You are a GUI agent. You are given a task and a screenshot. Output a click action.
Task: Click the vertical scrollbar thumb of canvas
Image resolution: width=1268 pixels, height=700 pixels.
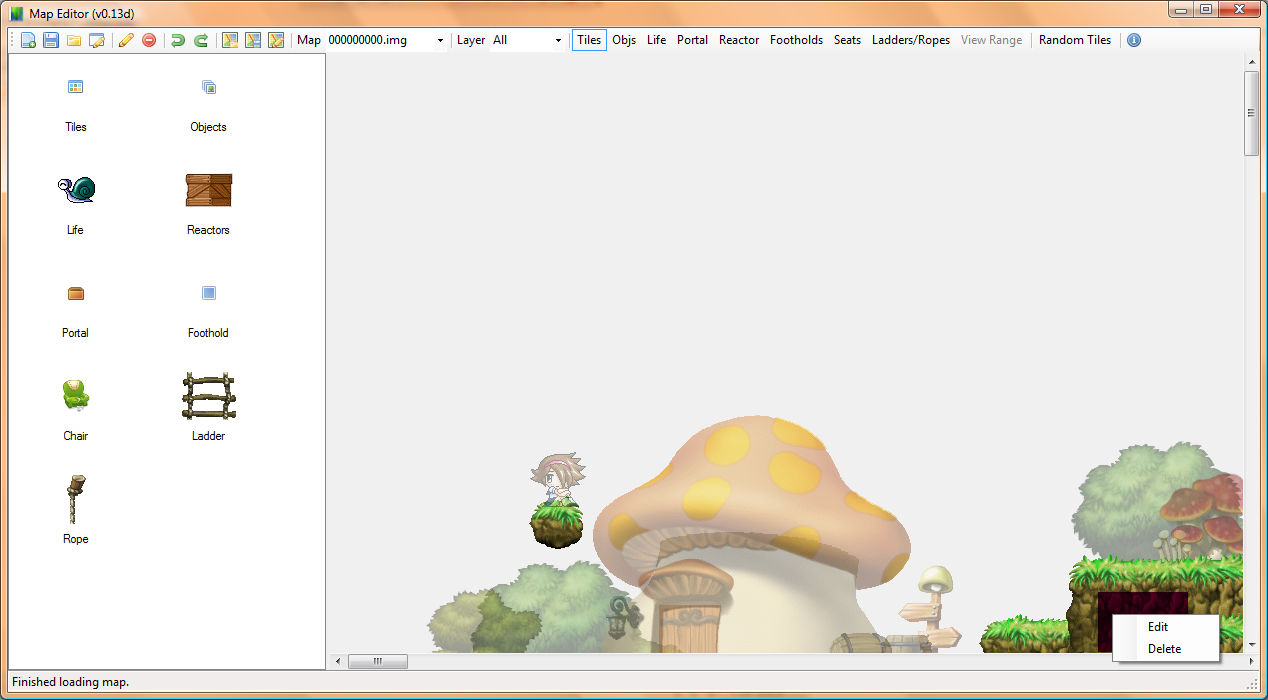[1251, 113]
